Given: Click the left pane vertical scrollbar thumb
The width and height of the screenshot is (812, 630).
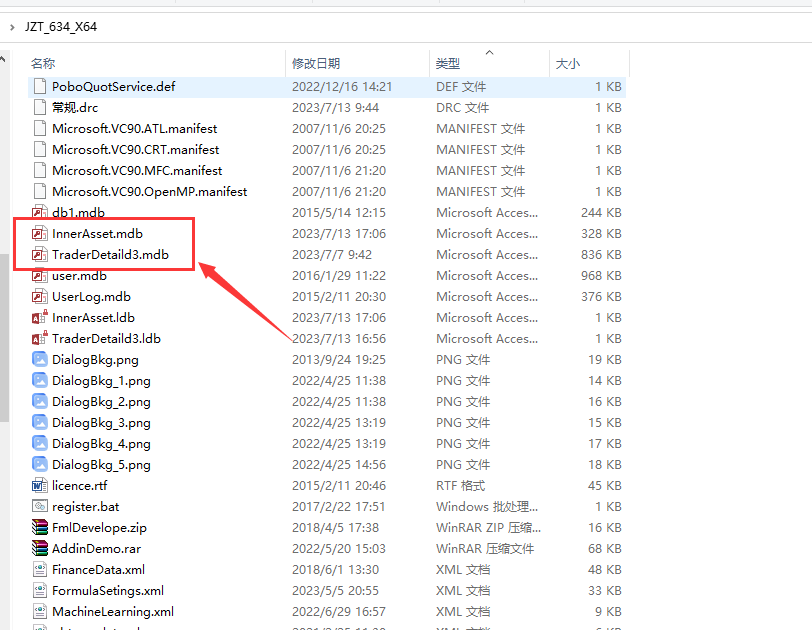Looking at the screenshot, I should click(x=4, y=338).
